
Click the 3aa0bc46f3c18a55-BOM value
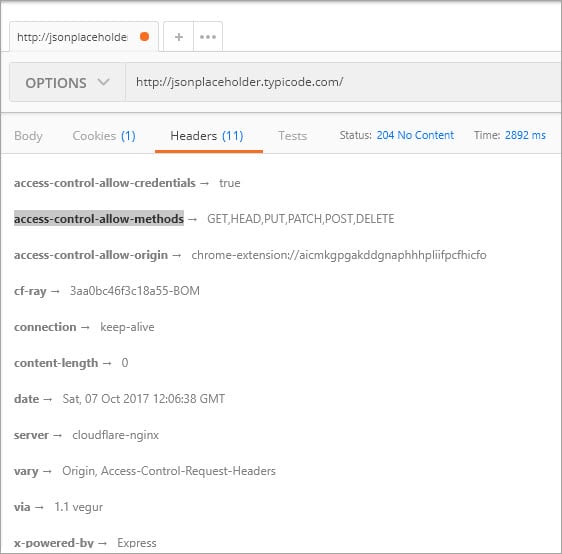[135, 291]
